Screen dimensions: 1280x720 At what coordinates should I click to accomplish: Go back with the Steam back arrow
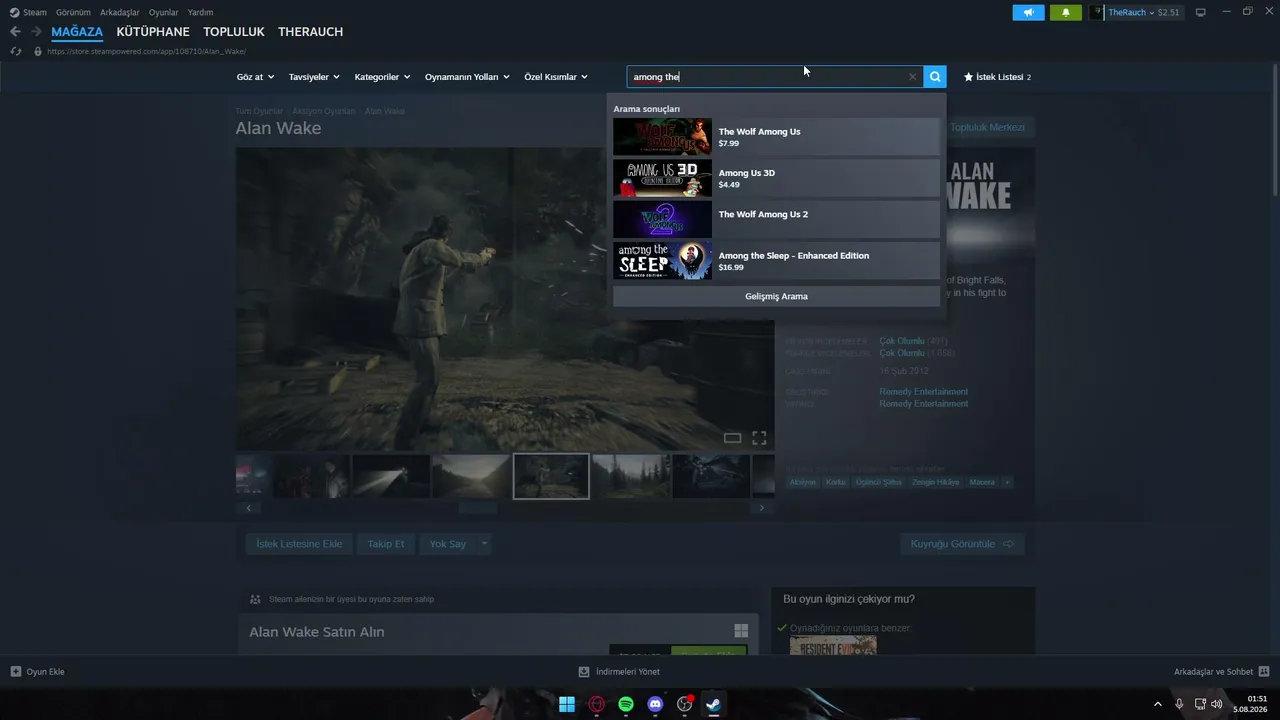tap(15, 32)
